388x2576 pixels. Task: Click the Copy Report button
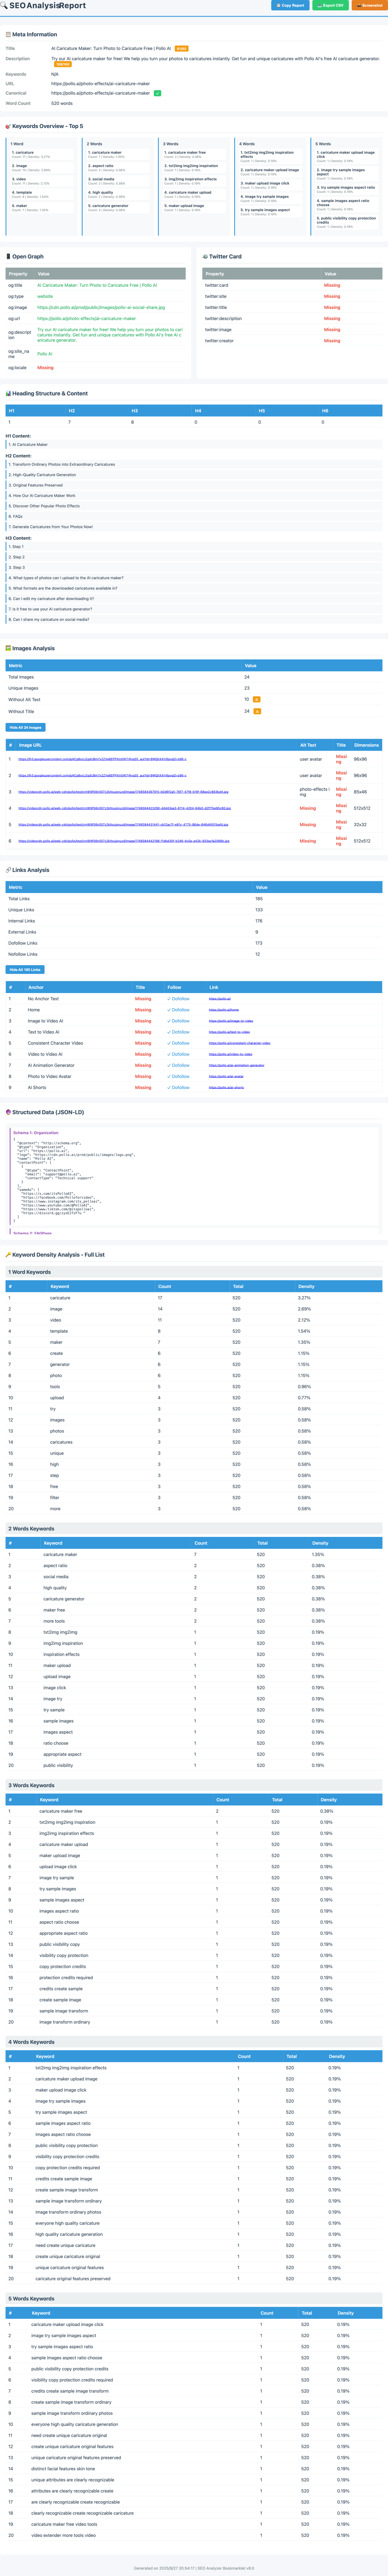click(290, 5)
